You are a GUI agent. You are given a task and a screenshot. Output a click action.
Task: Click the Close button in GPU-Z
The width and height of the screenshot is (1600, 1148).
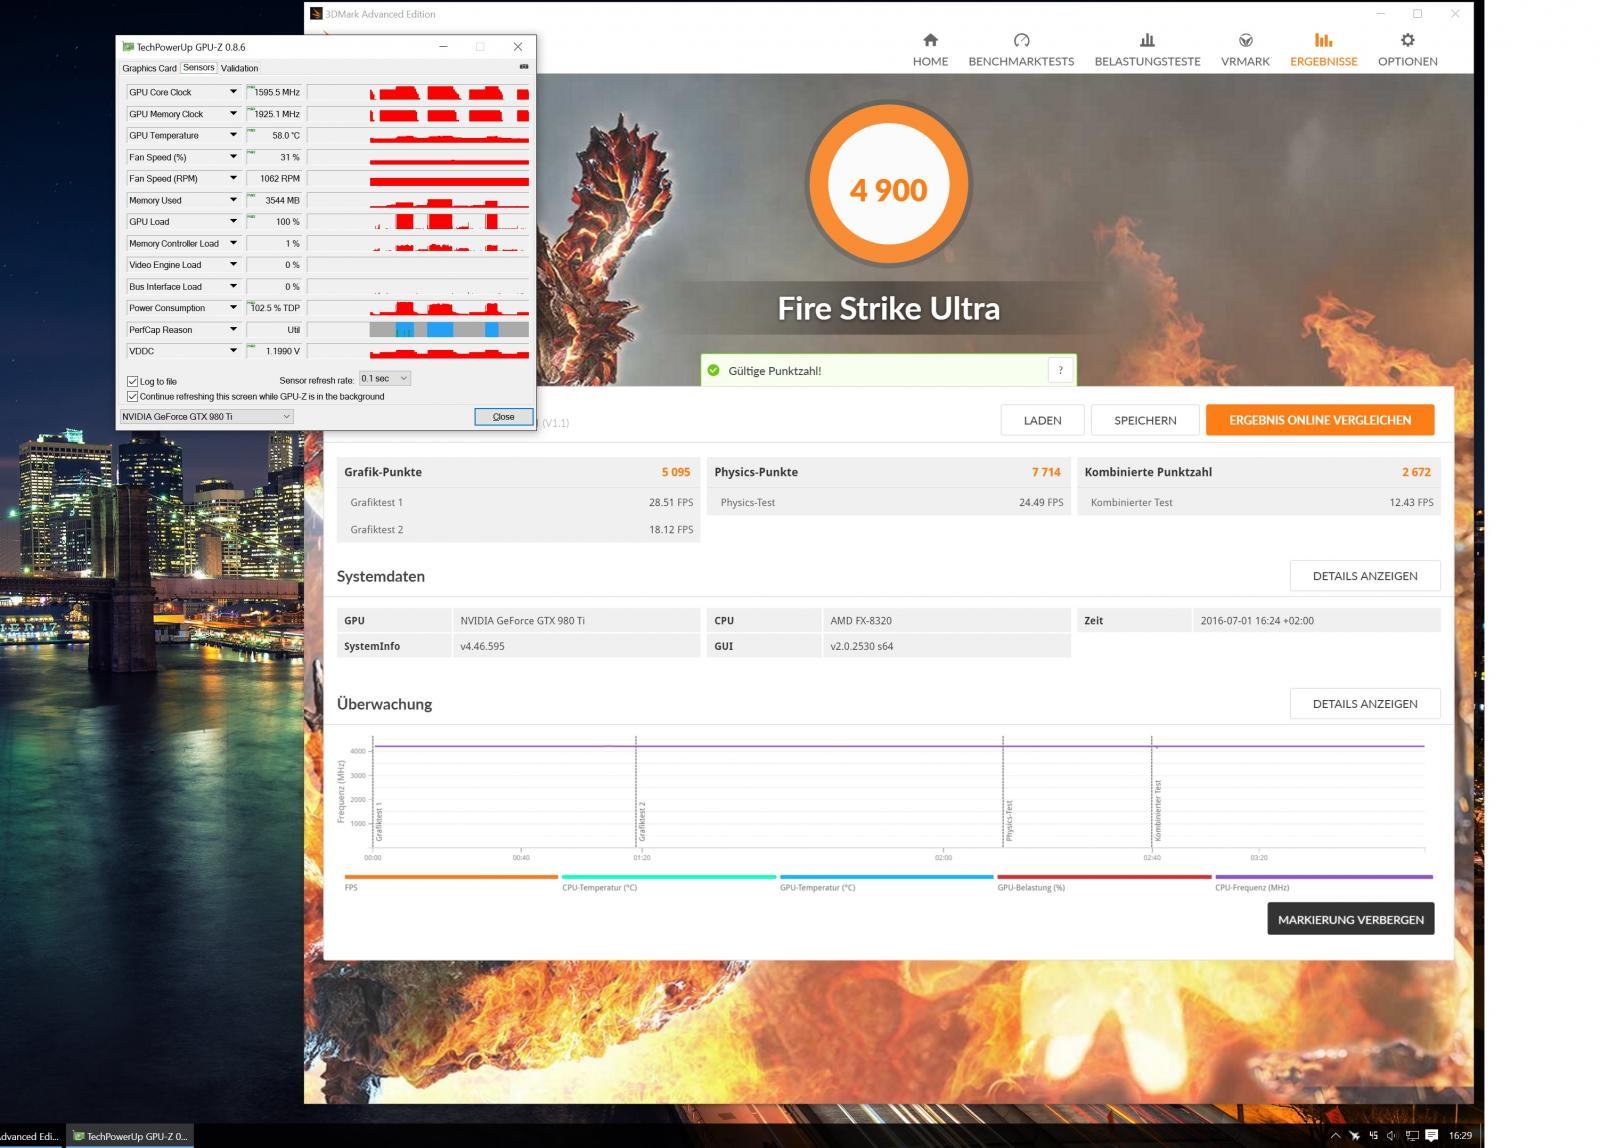click(503, 417)
